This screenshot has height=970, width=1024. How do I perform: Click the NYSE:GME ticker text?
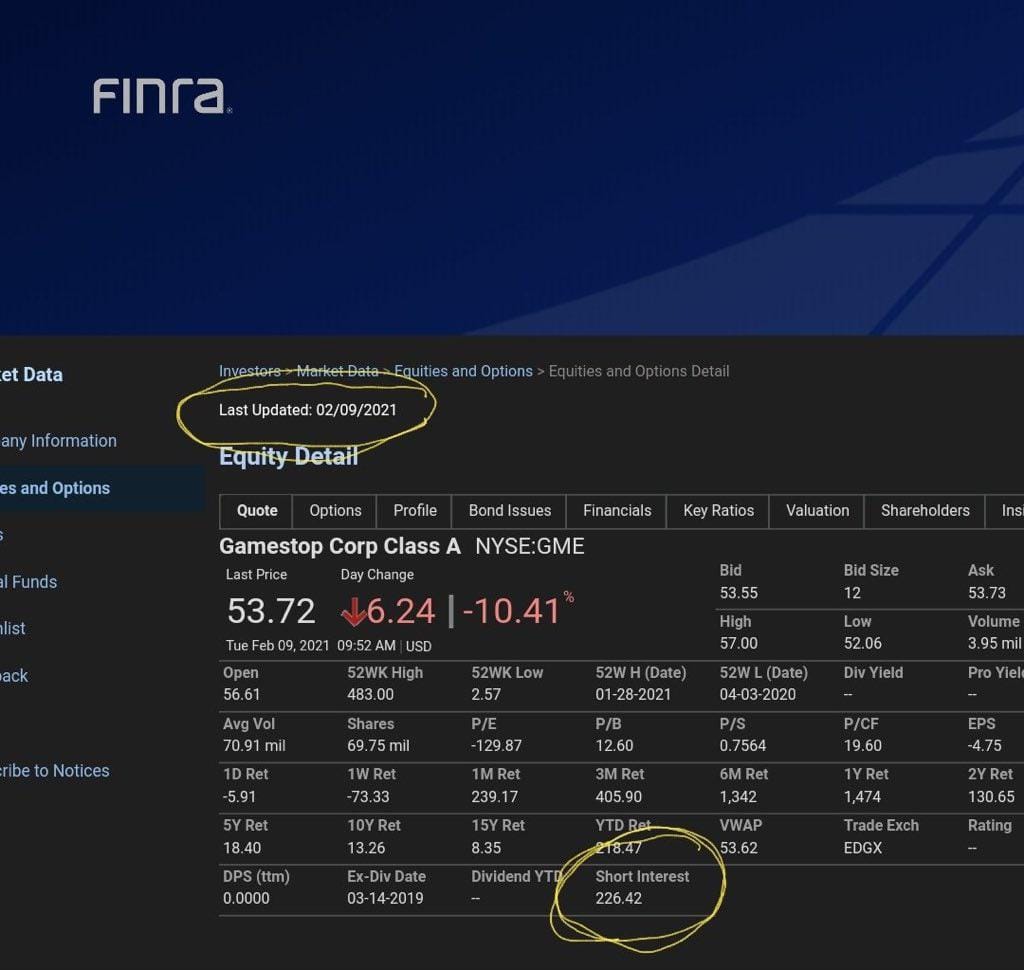tap(530, 546)
